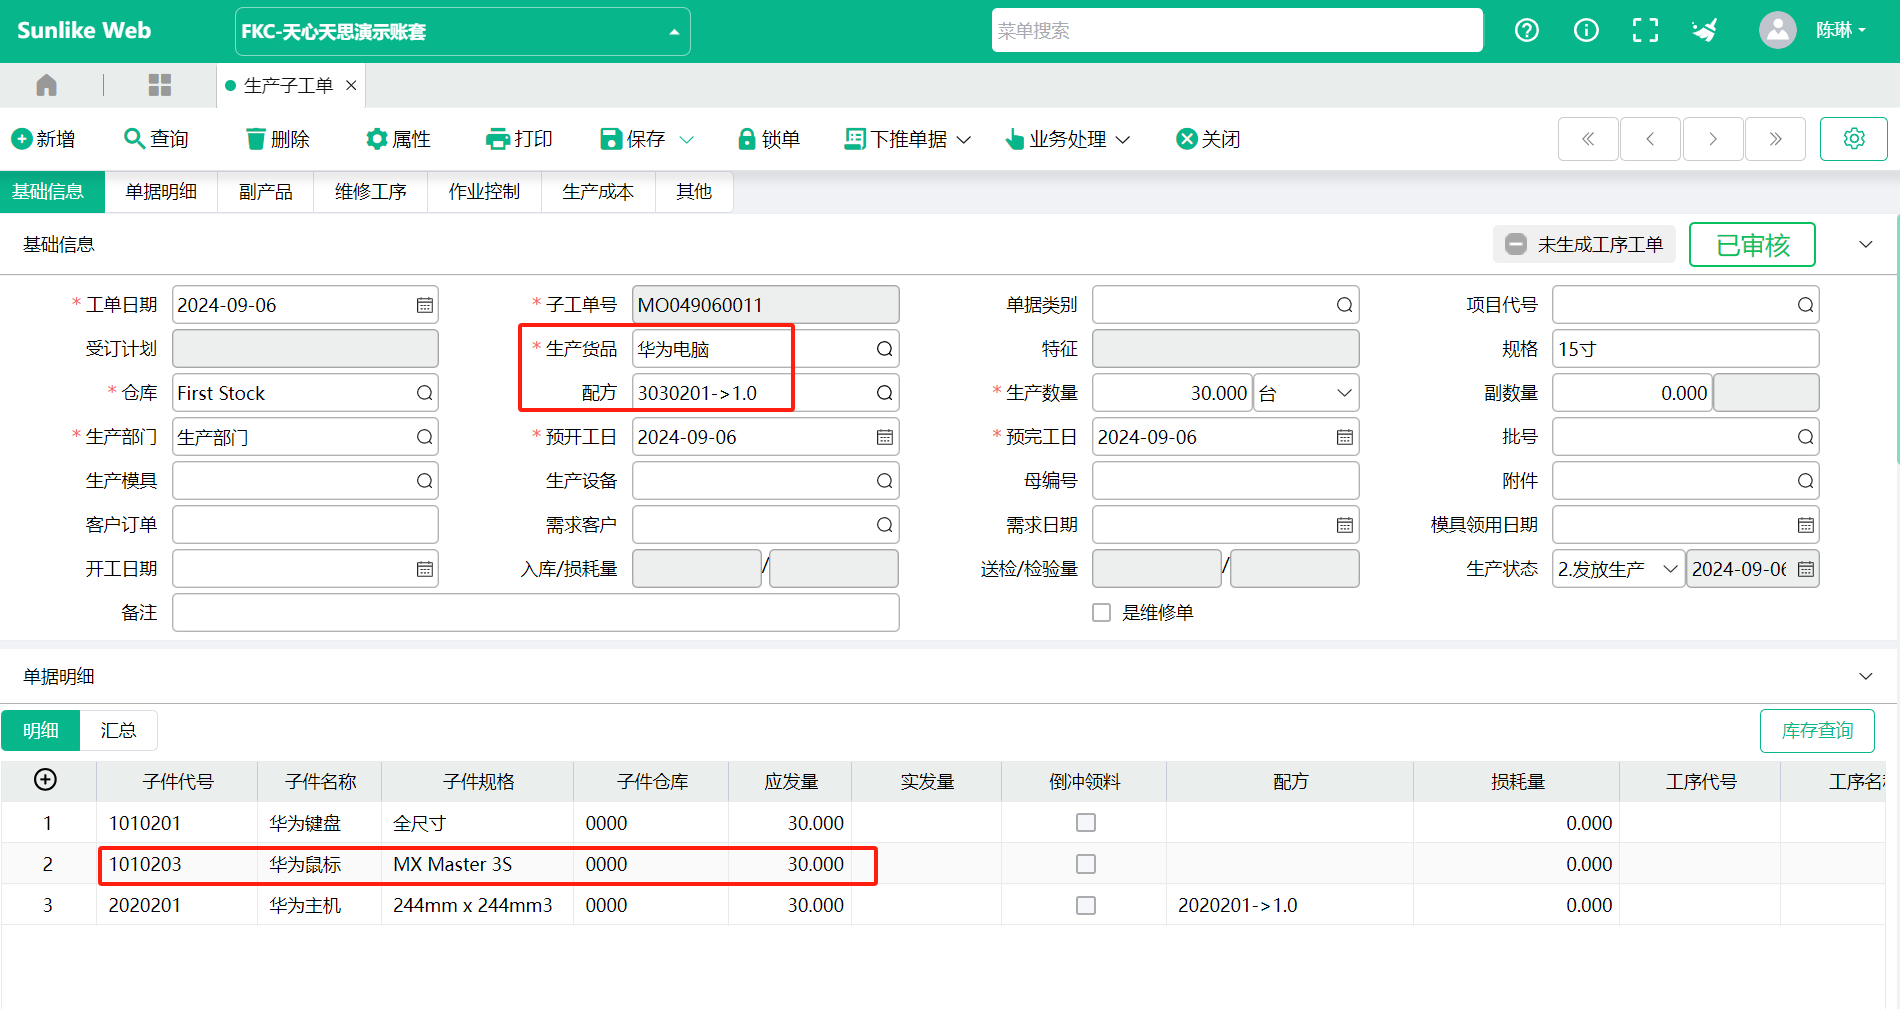Viewport: 1900px width, 1009px height.
Task: Click cell 2020201->1.0 in 配方 column
Action: [1289, 904]
